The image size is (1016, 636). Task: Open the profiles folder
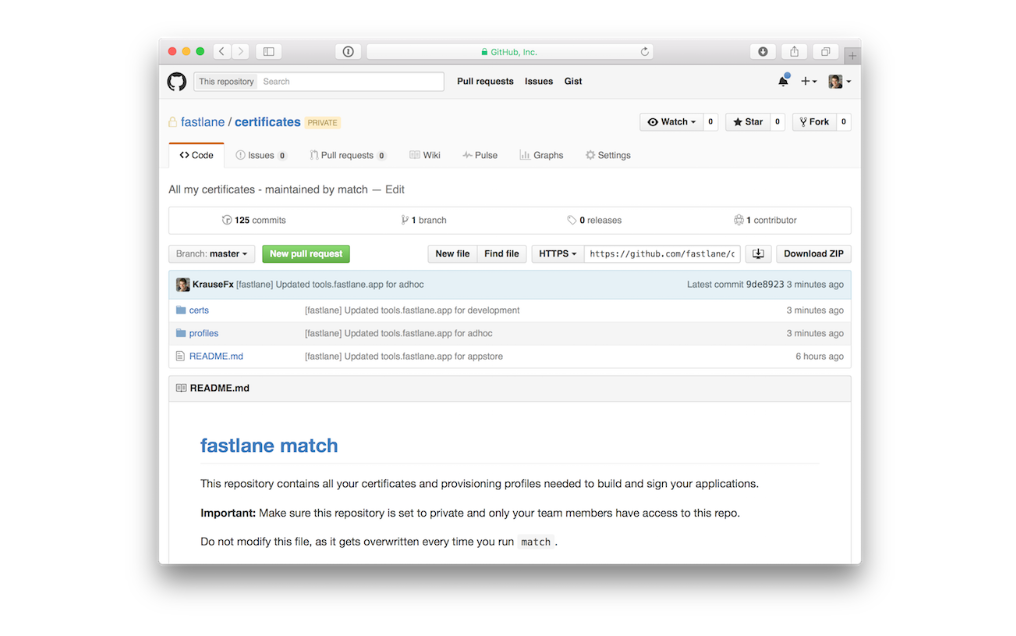pos(203,333)
